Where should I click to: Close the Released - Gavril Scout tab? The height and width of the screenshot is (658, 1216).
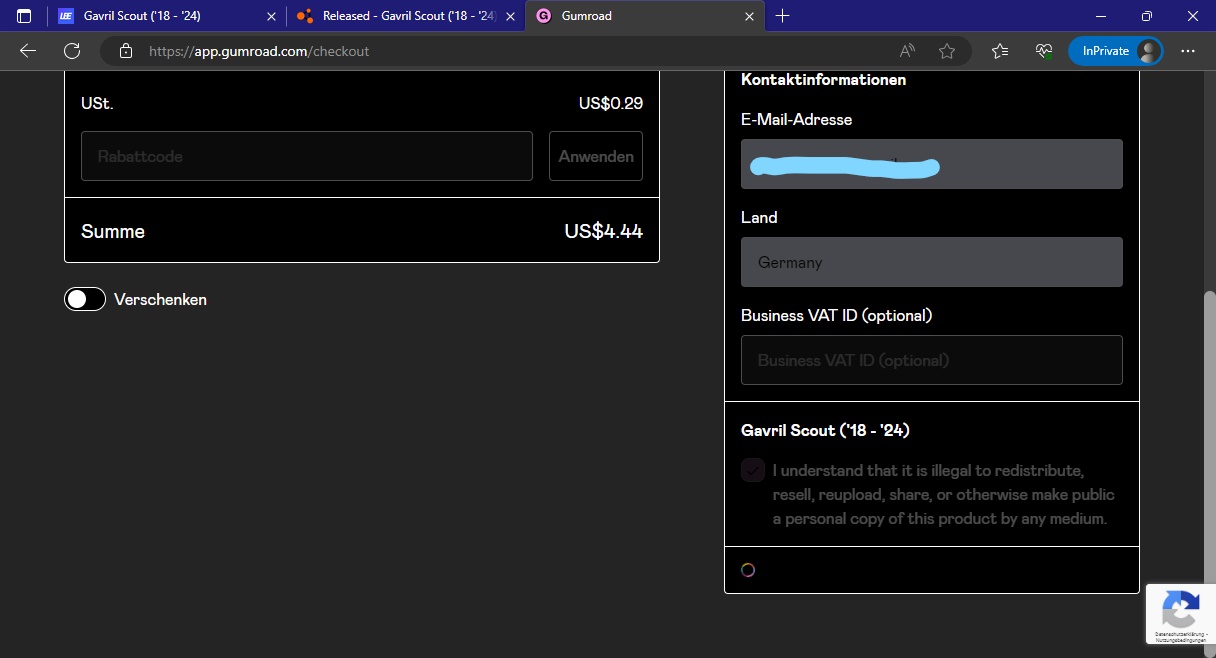pos(511,16)
